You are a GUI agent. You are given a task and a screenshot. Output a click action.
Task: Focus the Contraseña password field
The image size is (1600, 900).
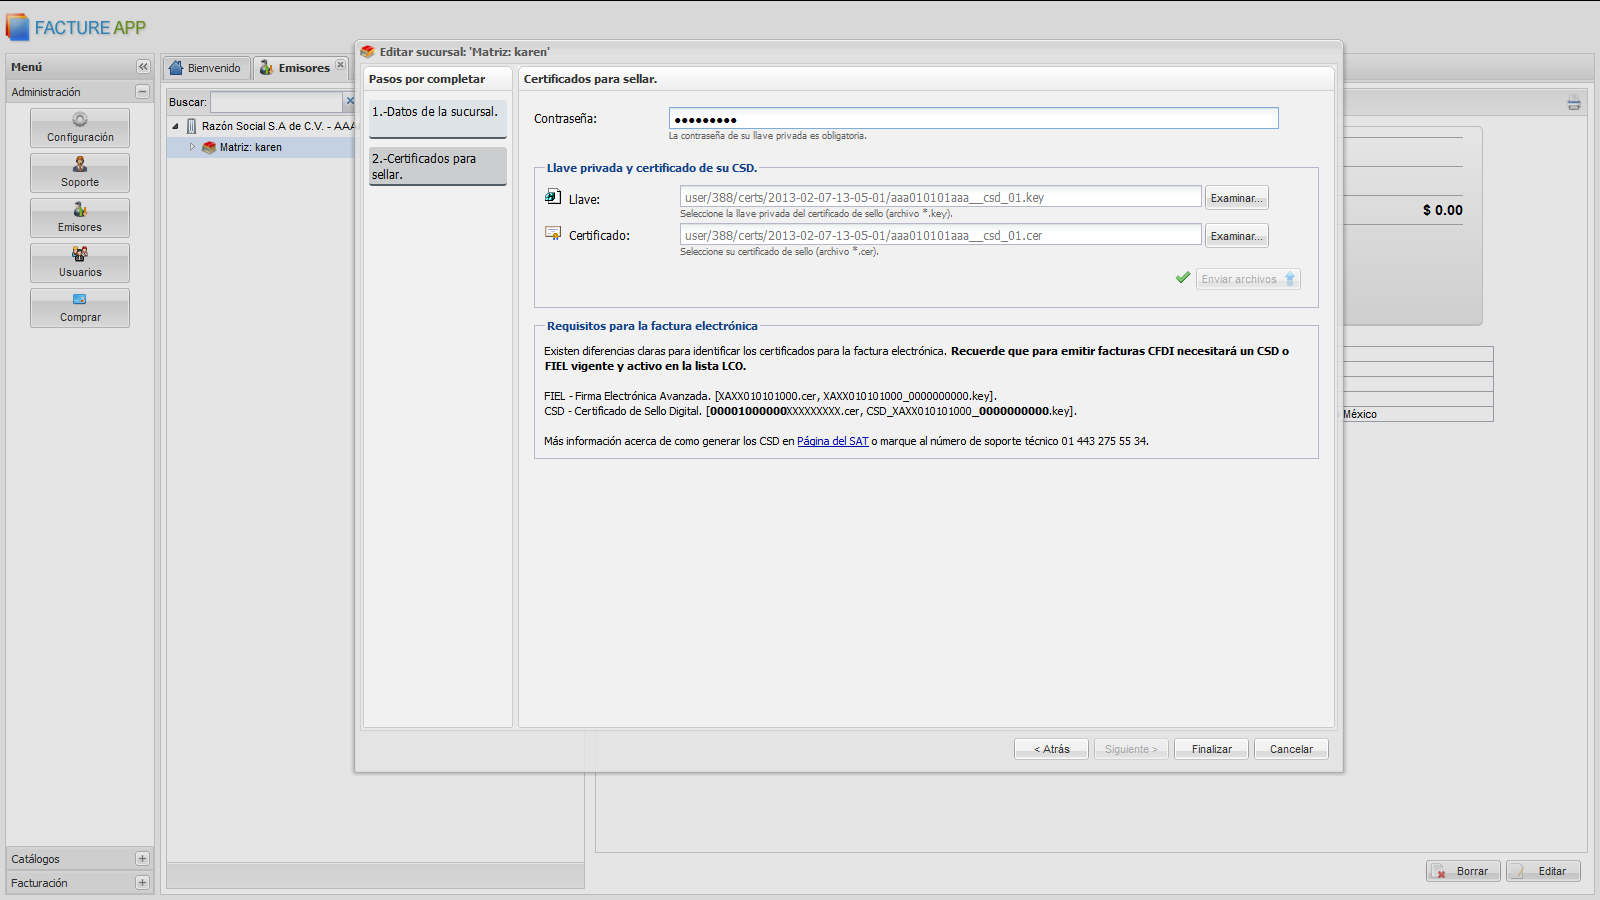pyautogui.click(x=972, y=119)
